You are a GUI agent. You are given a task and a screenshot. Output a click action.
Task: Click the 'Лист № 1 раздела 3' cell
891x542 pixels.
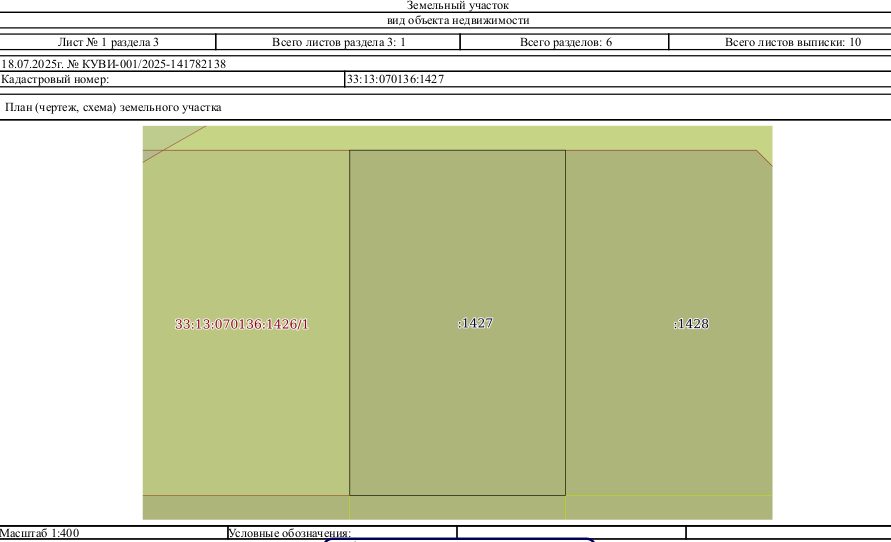(x=108, y=42)
